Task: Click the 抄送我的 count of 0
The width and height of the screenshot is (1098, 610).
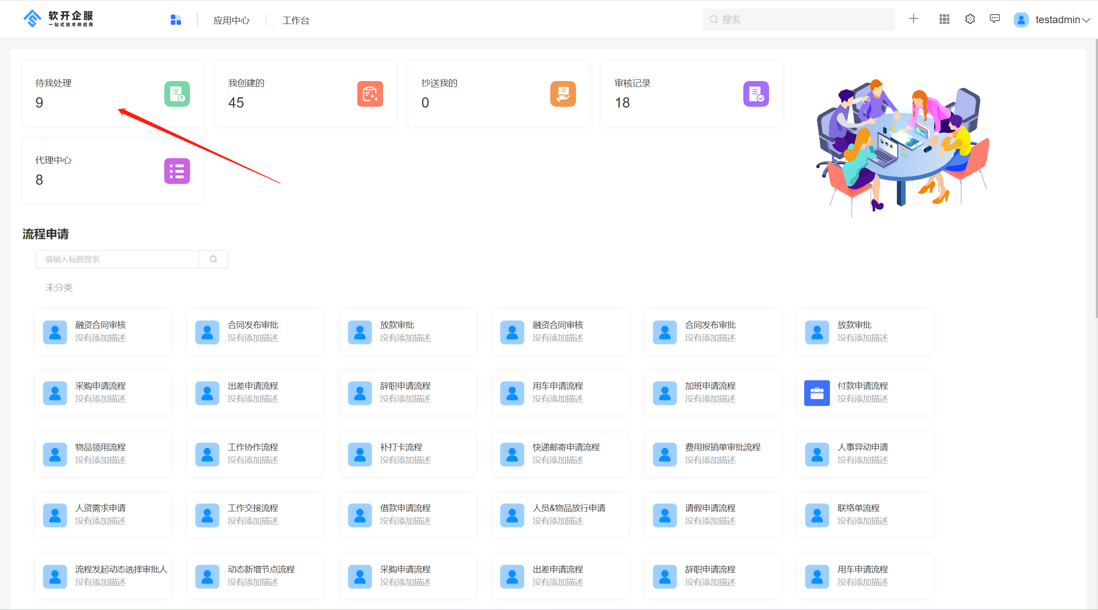Action: pos(425,103)
